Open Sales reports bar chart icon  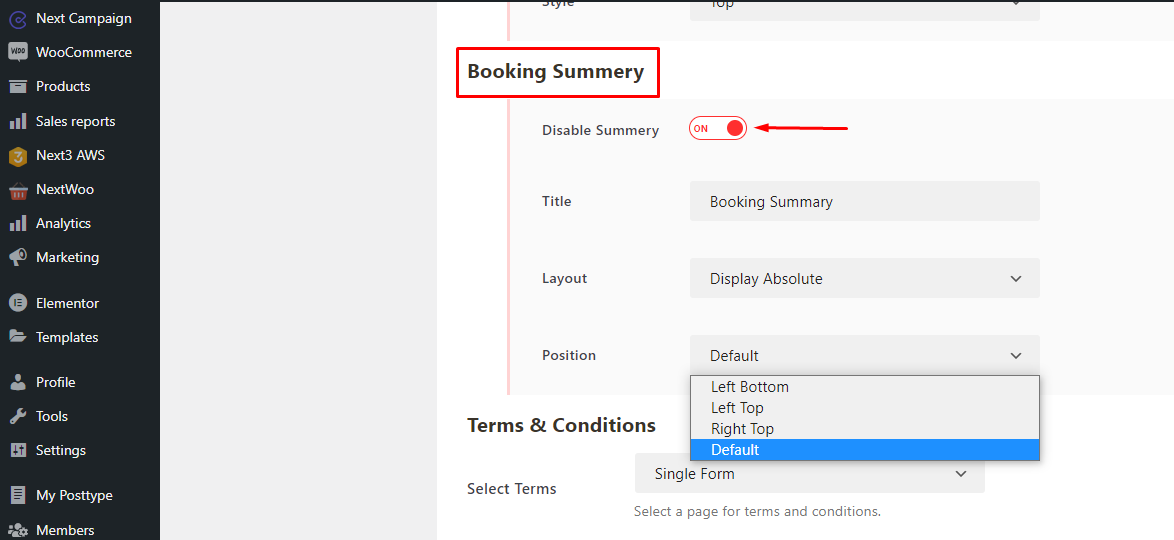coord(17,121)
